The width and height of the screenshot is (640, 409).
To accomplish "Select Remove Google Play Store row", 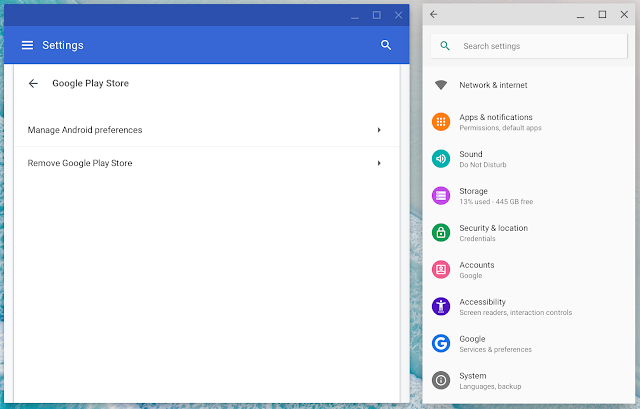I will point(207,163).
